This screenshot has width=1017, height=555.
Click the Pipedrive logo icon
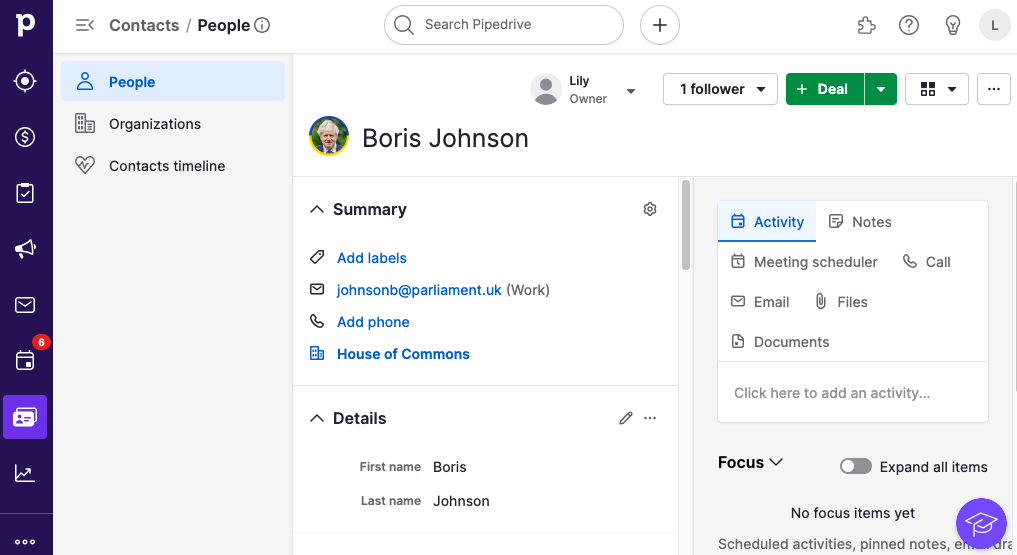coord(25,24)
